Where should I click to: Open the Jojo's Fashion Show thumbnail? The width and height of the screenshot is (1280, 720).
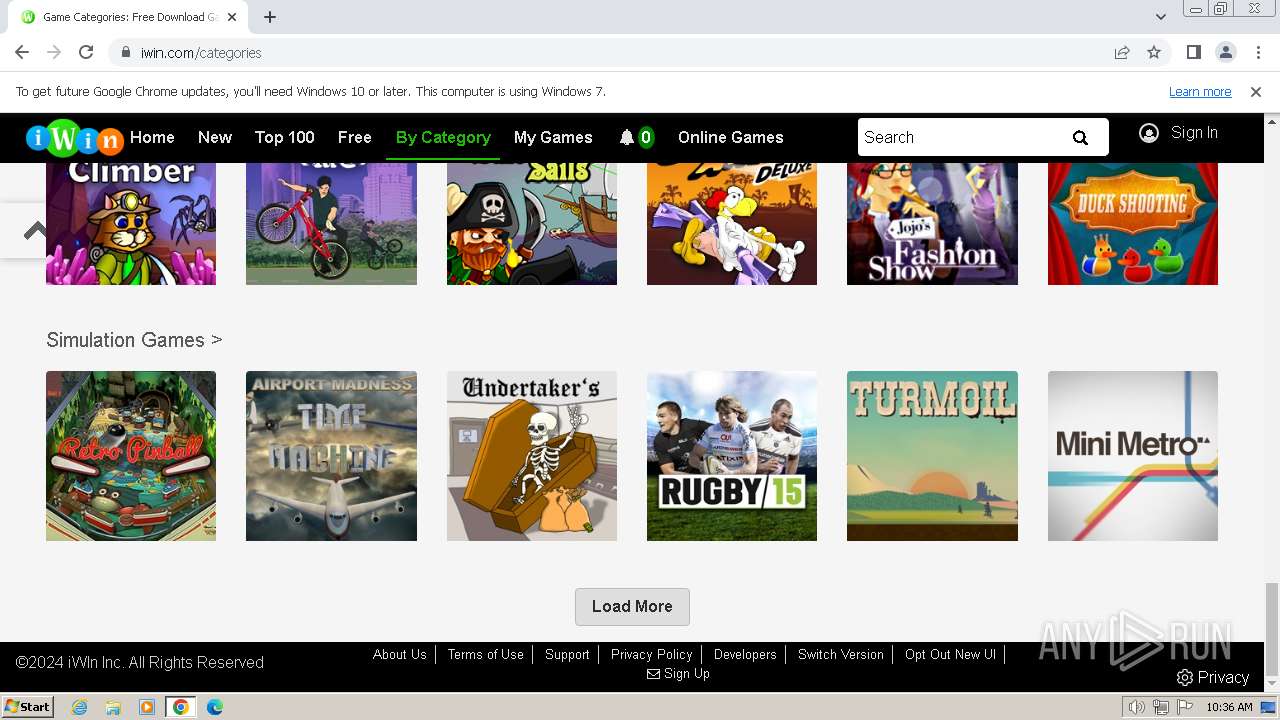click(x=932, y=224)
